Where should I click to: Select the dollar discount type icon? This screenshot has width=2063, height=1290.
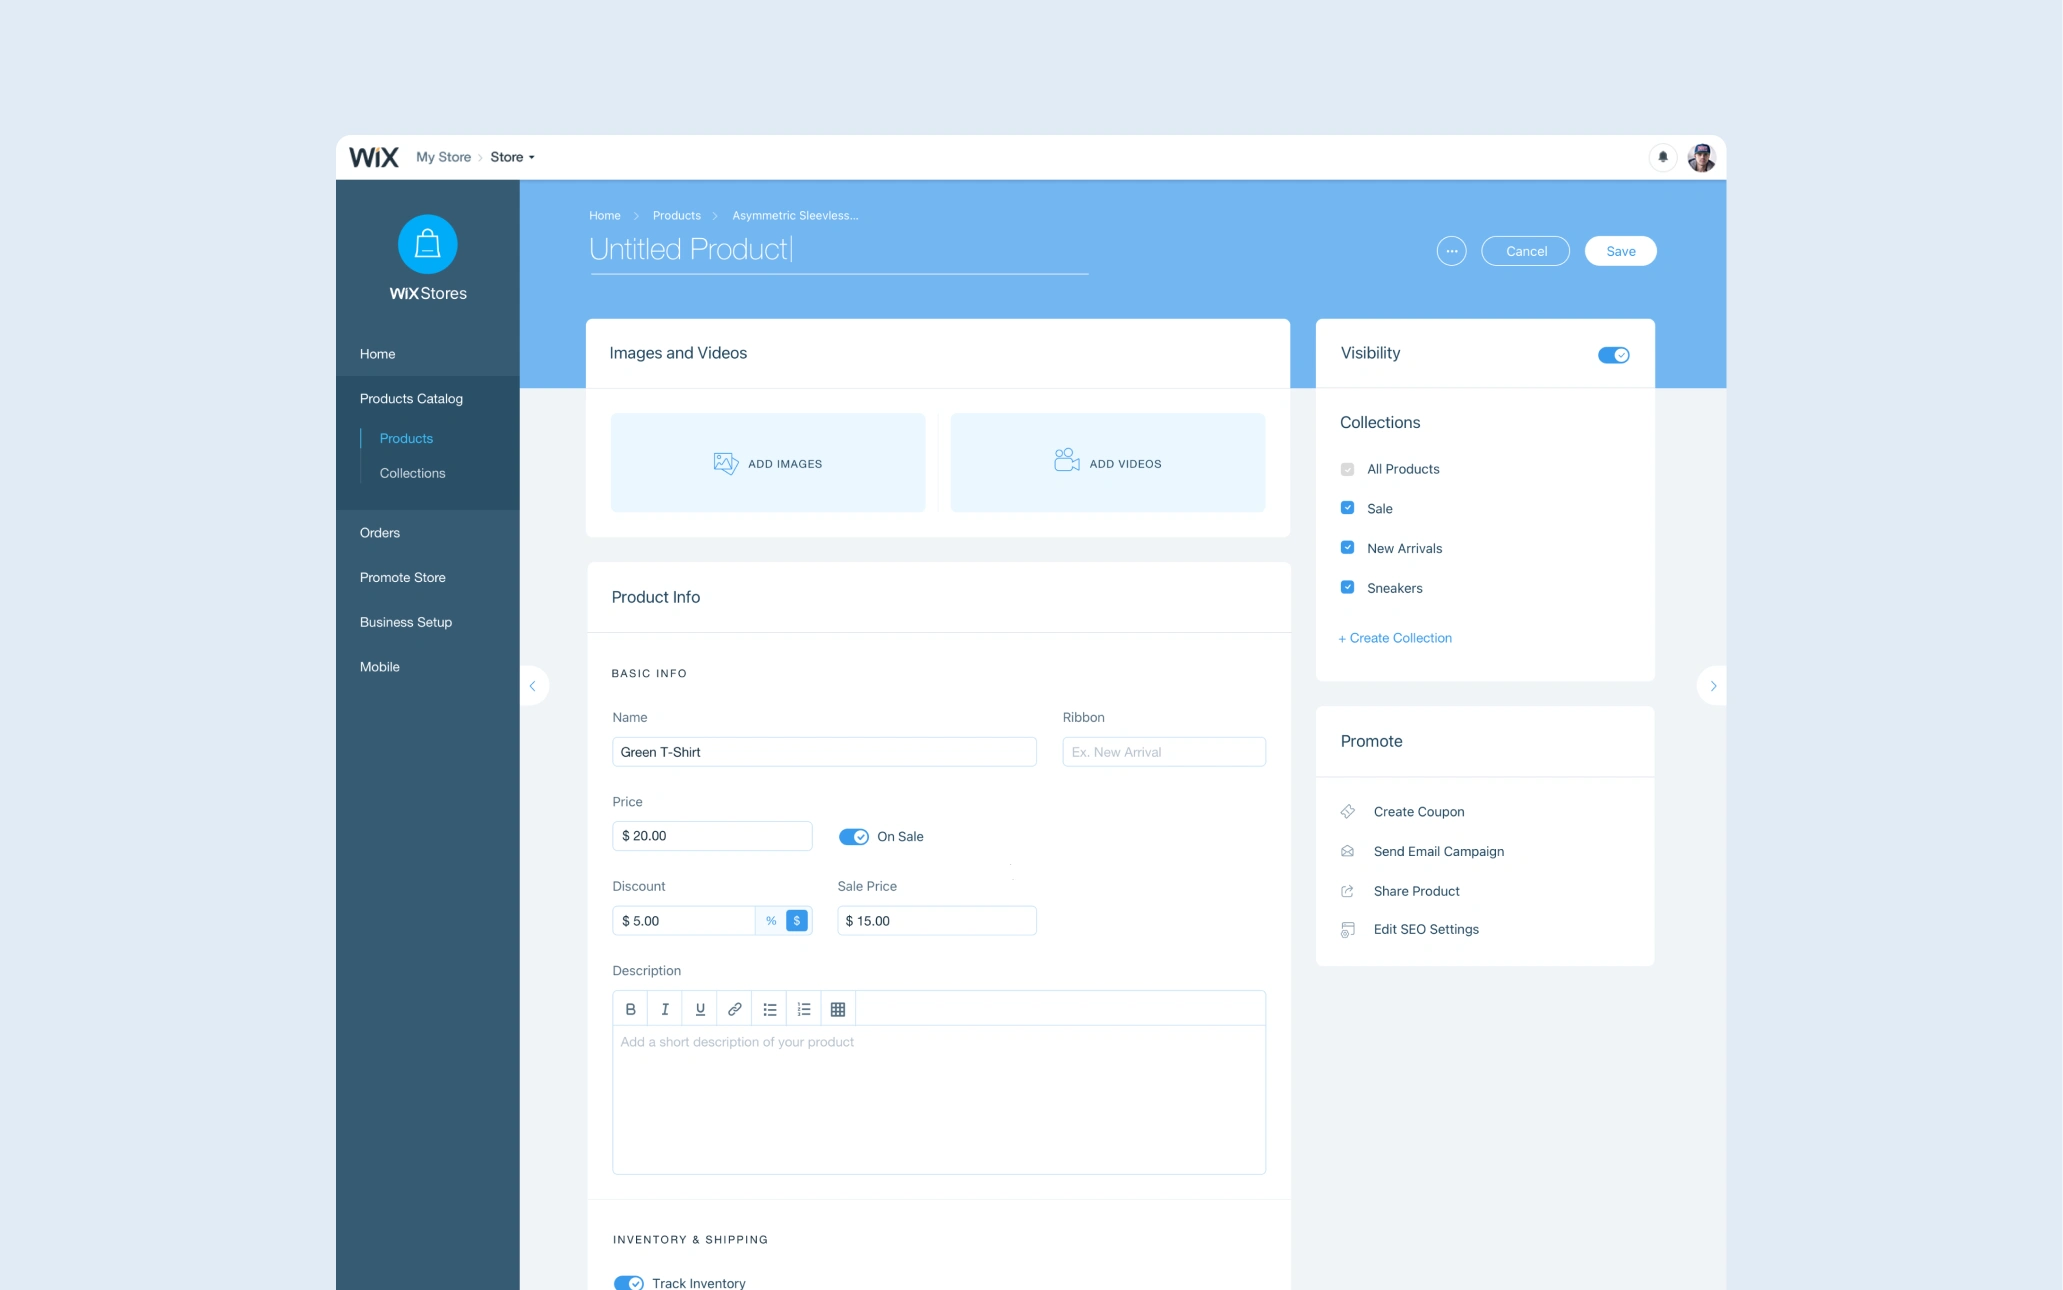797,921
